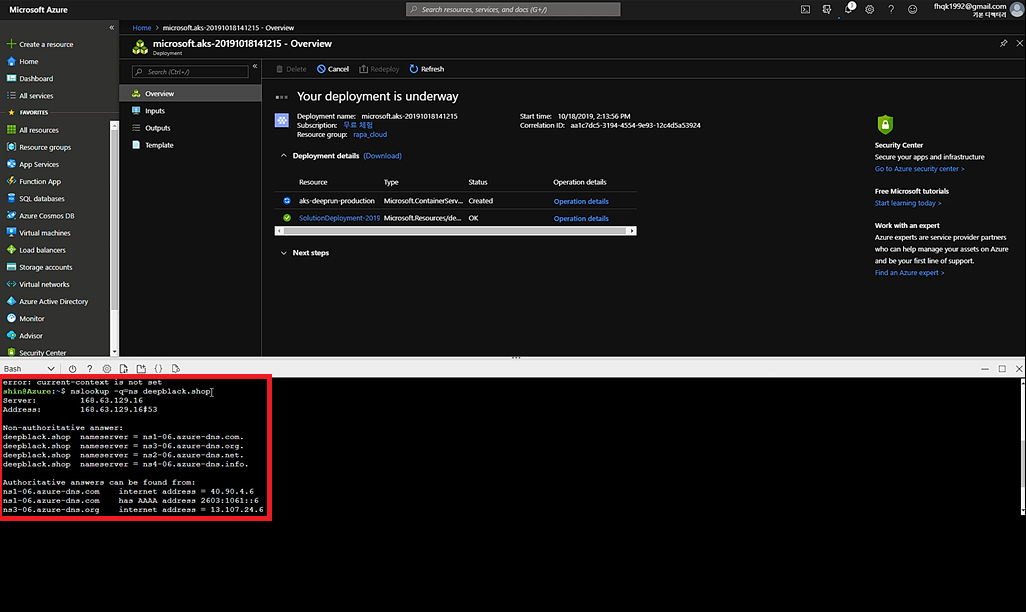Image resolution: width=1026 pixels, height=612 pixels.
Task: Open the rapa_cloud resource group link
Action: (x=370, y=134)
